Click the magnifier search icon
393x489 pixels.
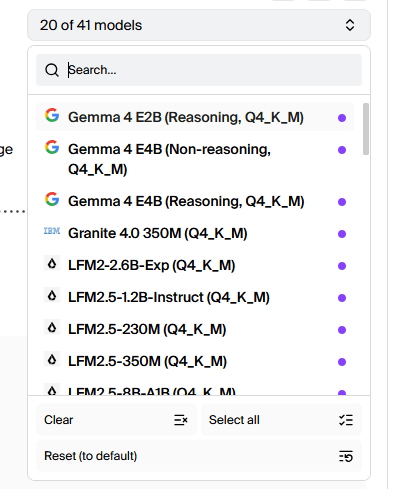click(52, 70)
